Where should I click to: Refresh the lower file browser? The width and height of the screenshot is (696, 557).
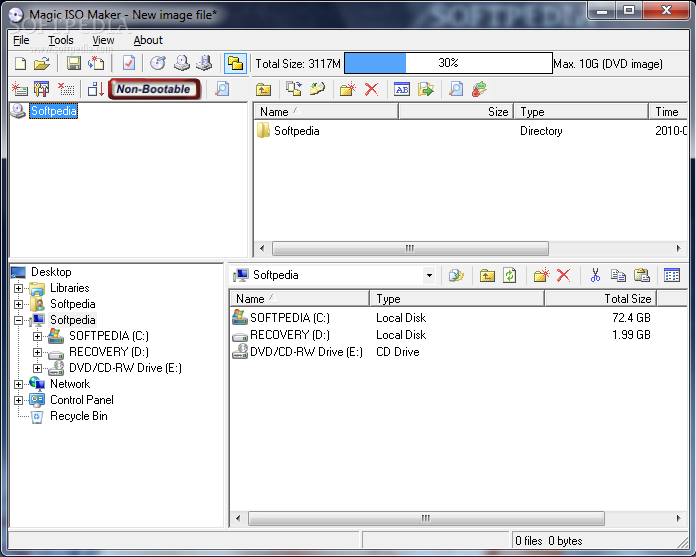pyautogui.click(x=510, y=276)
